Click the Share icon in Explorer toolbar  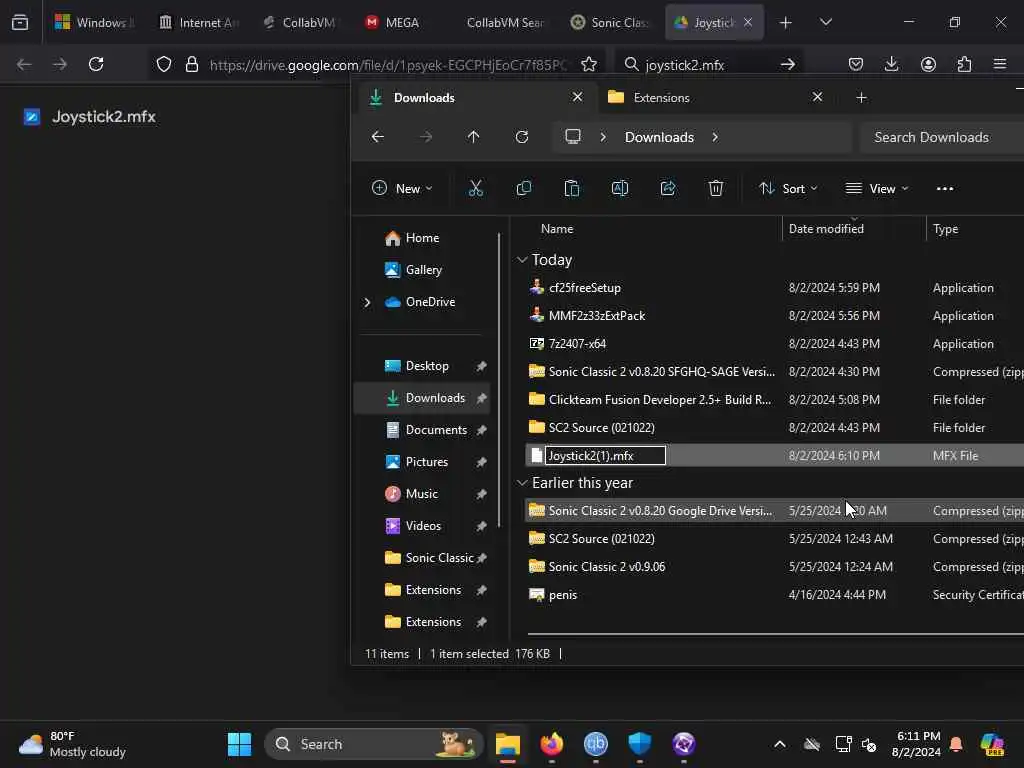tap(667, 189)
